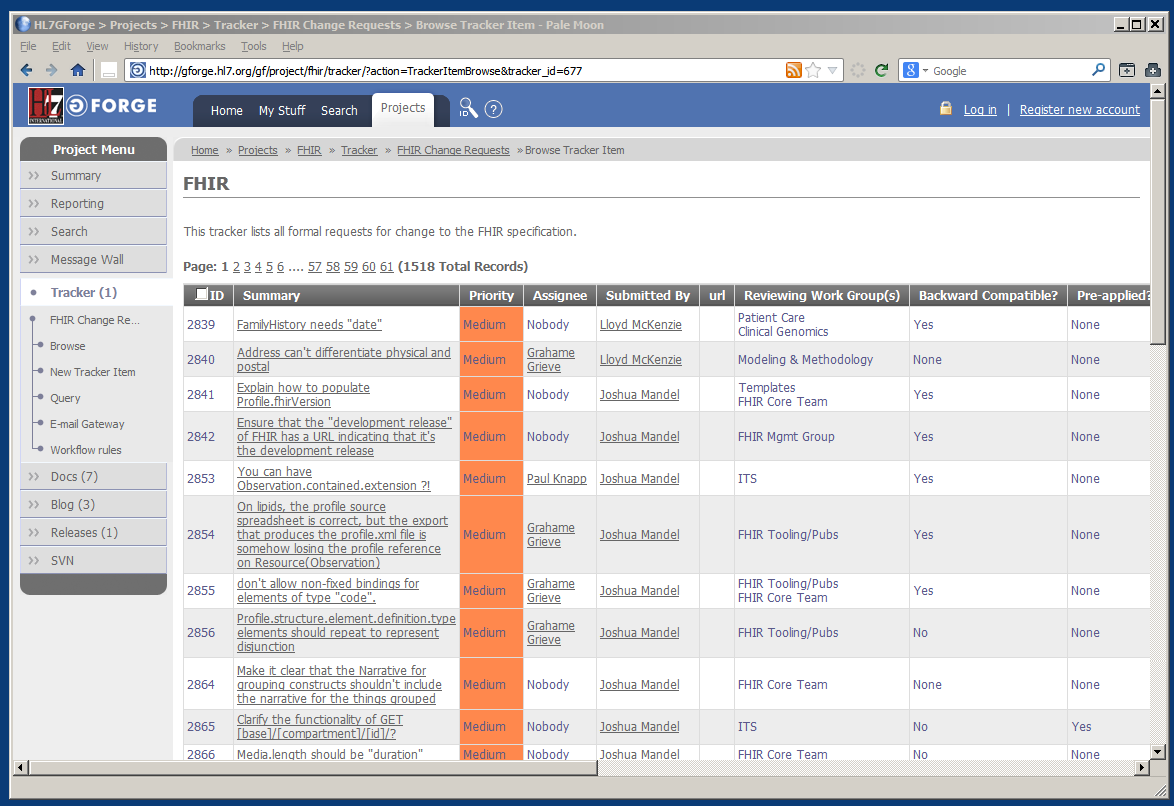Expand Summary in the Project Menu

(94, 175)
